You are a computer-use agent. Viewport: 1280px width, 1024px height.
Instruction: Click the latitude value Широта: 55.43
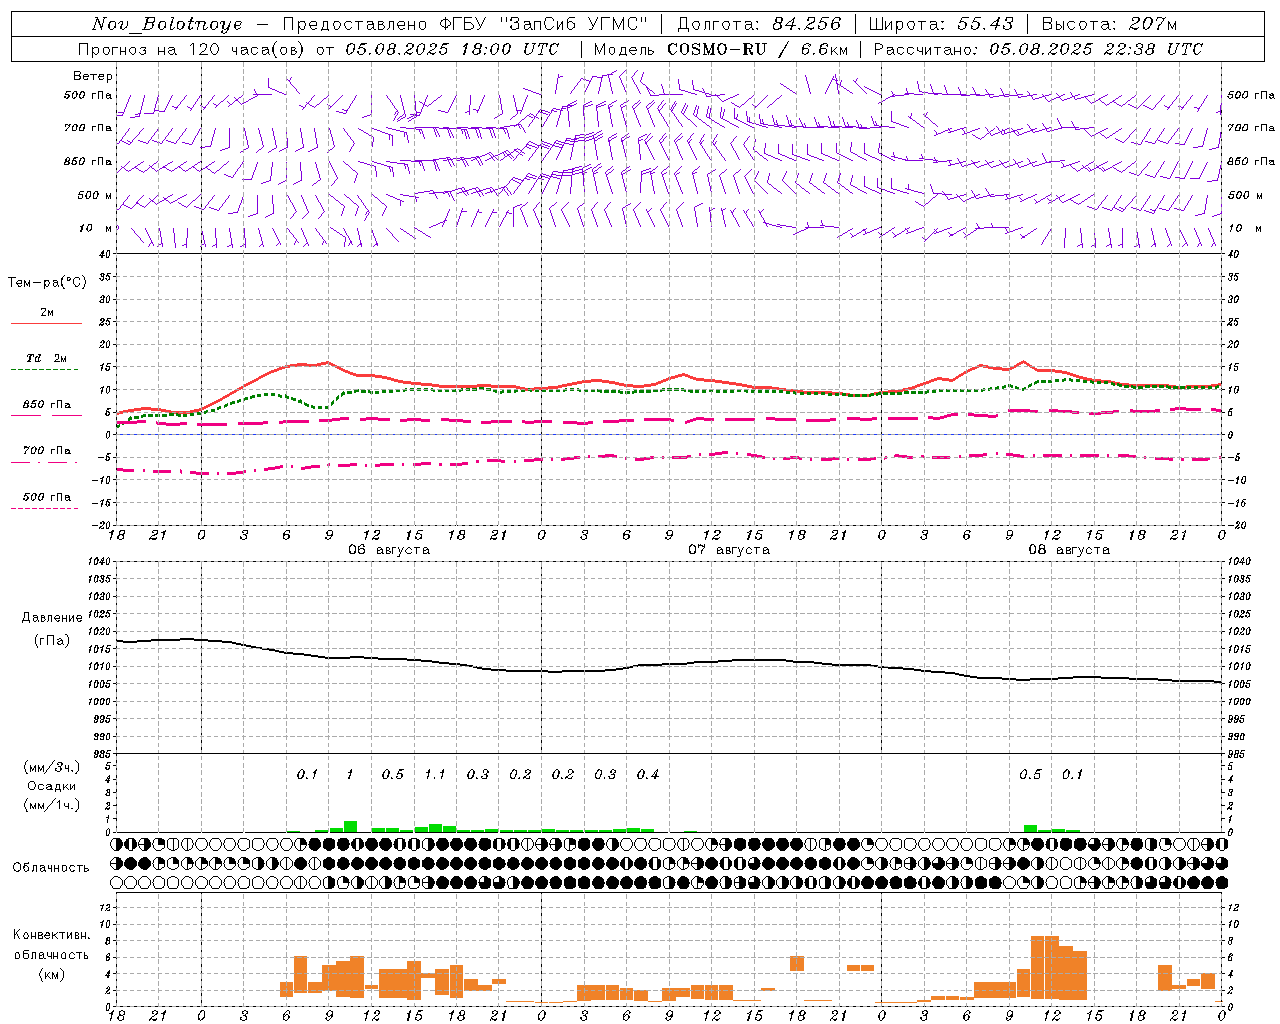coord(941,24)
